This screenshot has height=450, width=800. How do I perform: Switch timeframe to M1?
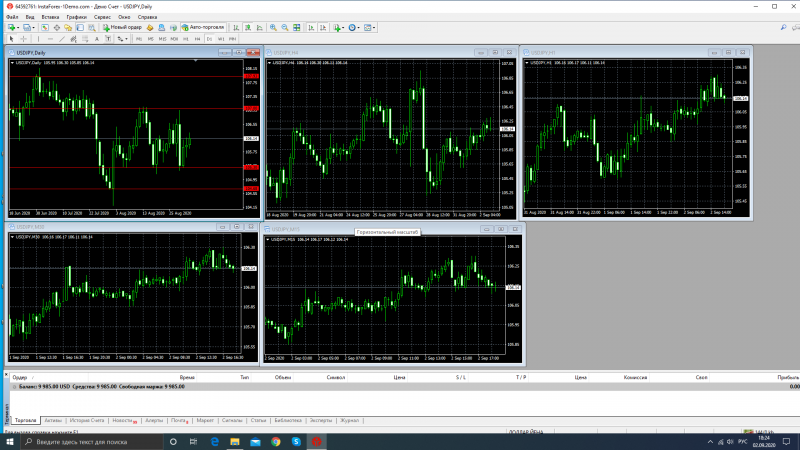tap(139, 39)
